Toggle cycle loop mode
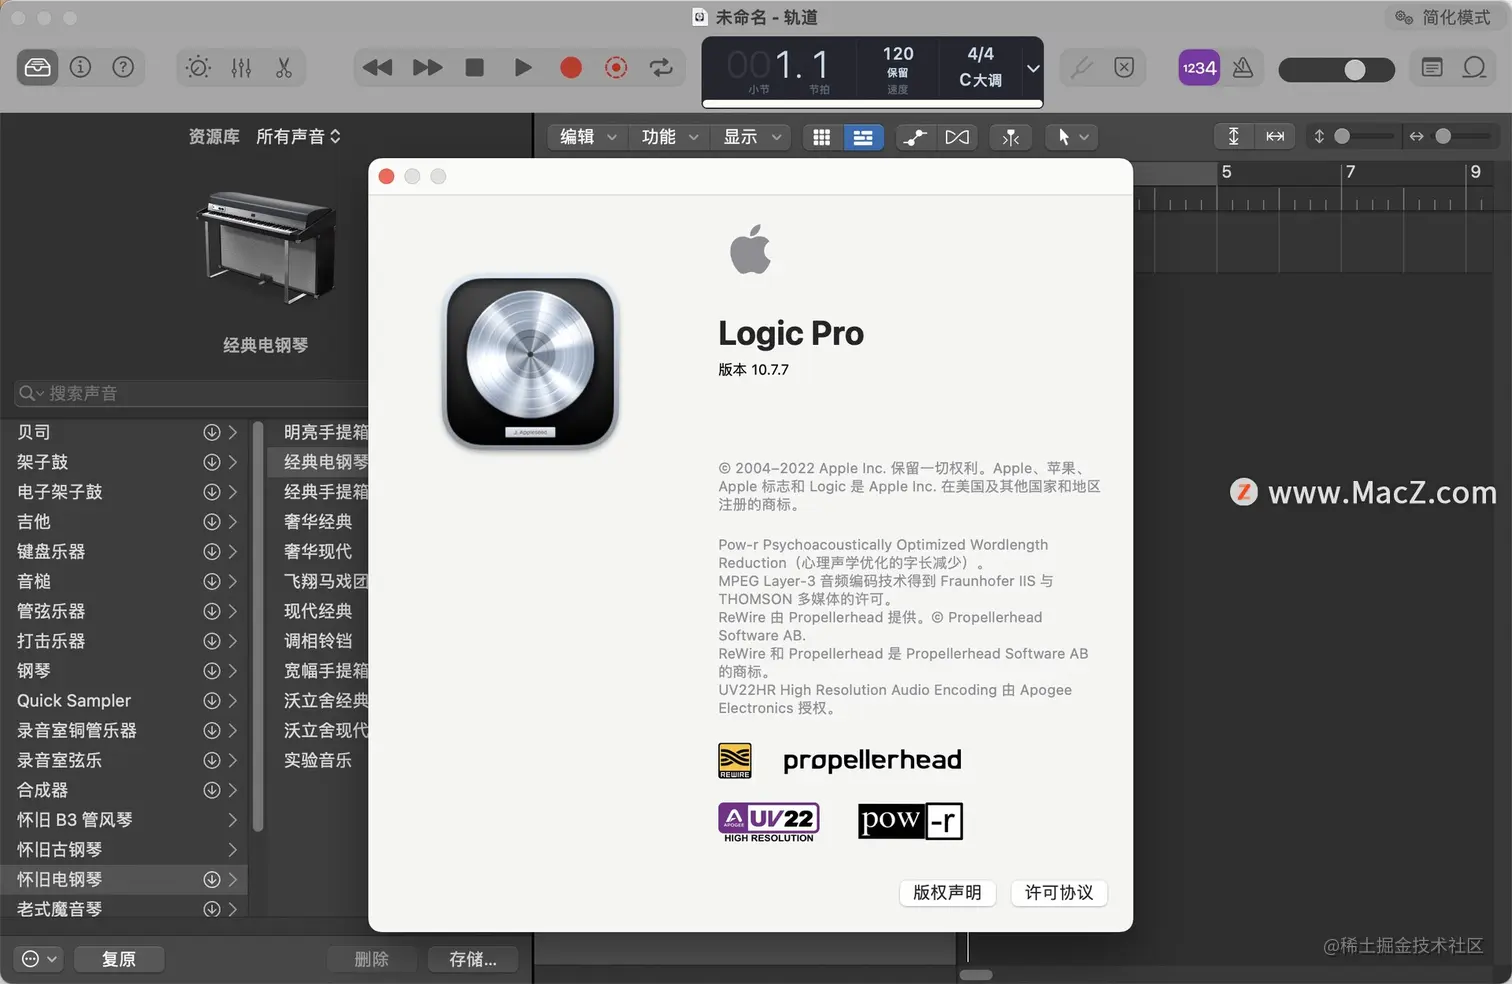 pos(661,67)
